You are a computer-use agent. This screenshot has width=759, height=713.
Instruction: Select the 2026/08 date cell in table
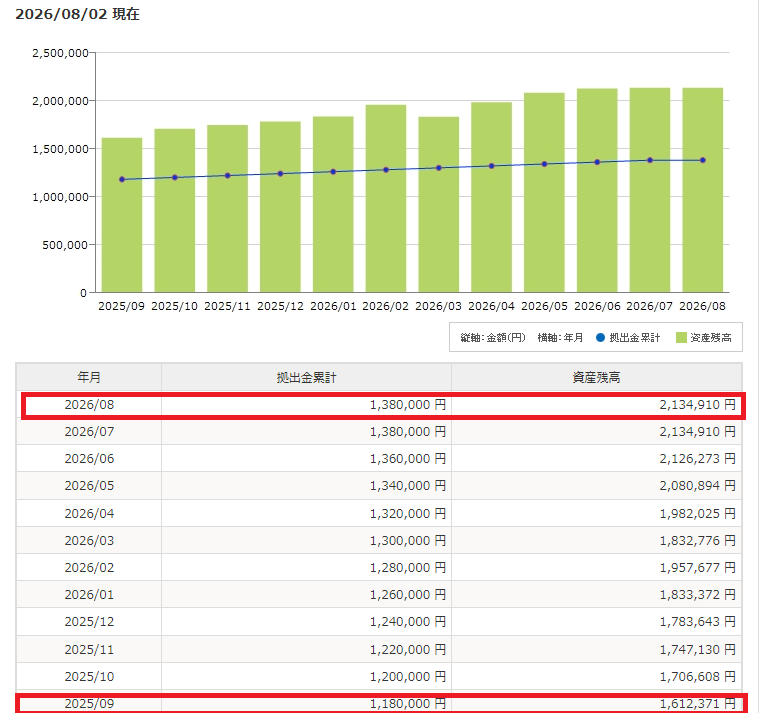(89, 404)
